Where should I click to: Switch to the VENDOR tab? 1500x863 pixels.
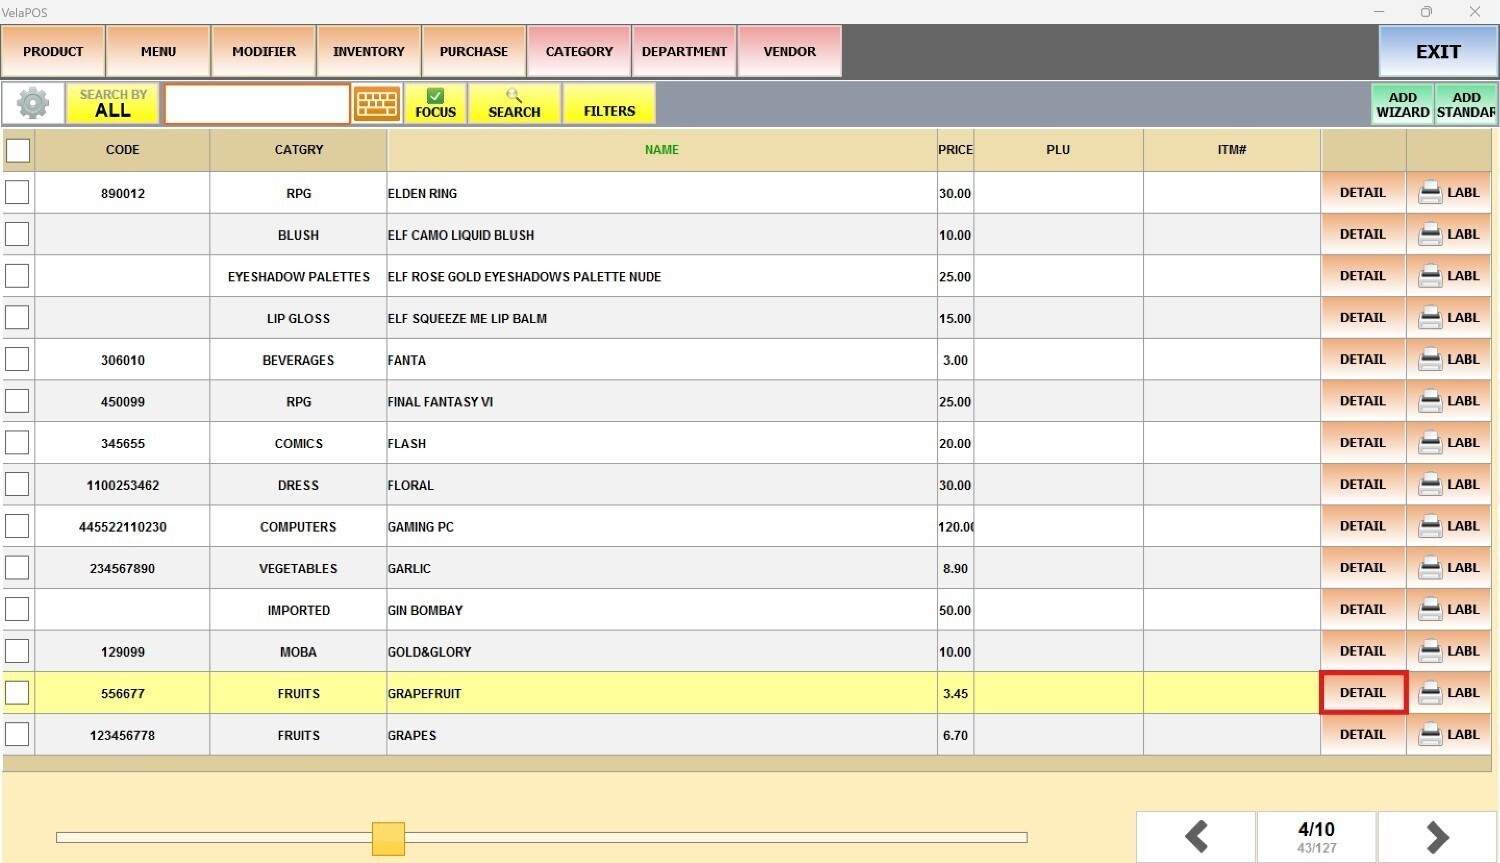point(790,51)
